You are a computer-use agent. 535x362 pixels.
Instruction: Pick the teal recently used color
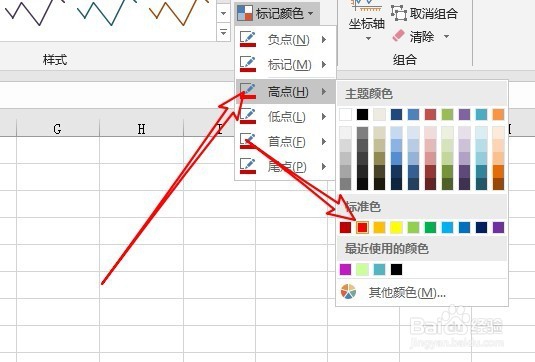tap(379, 269)
